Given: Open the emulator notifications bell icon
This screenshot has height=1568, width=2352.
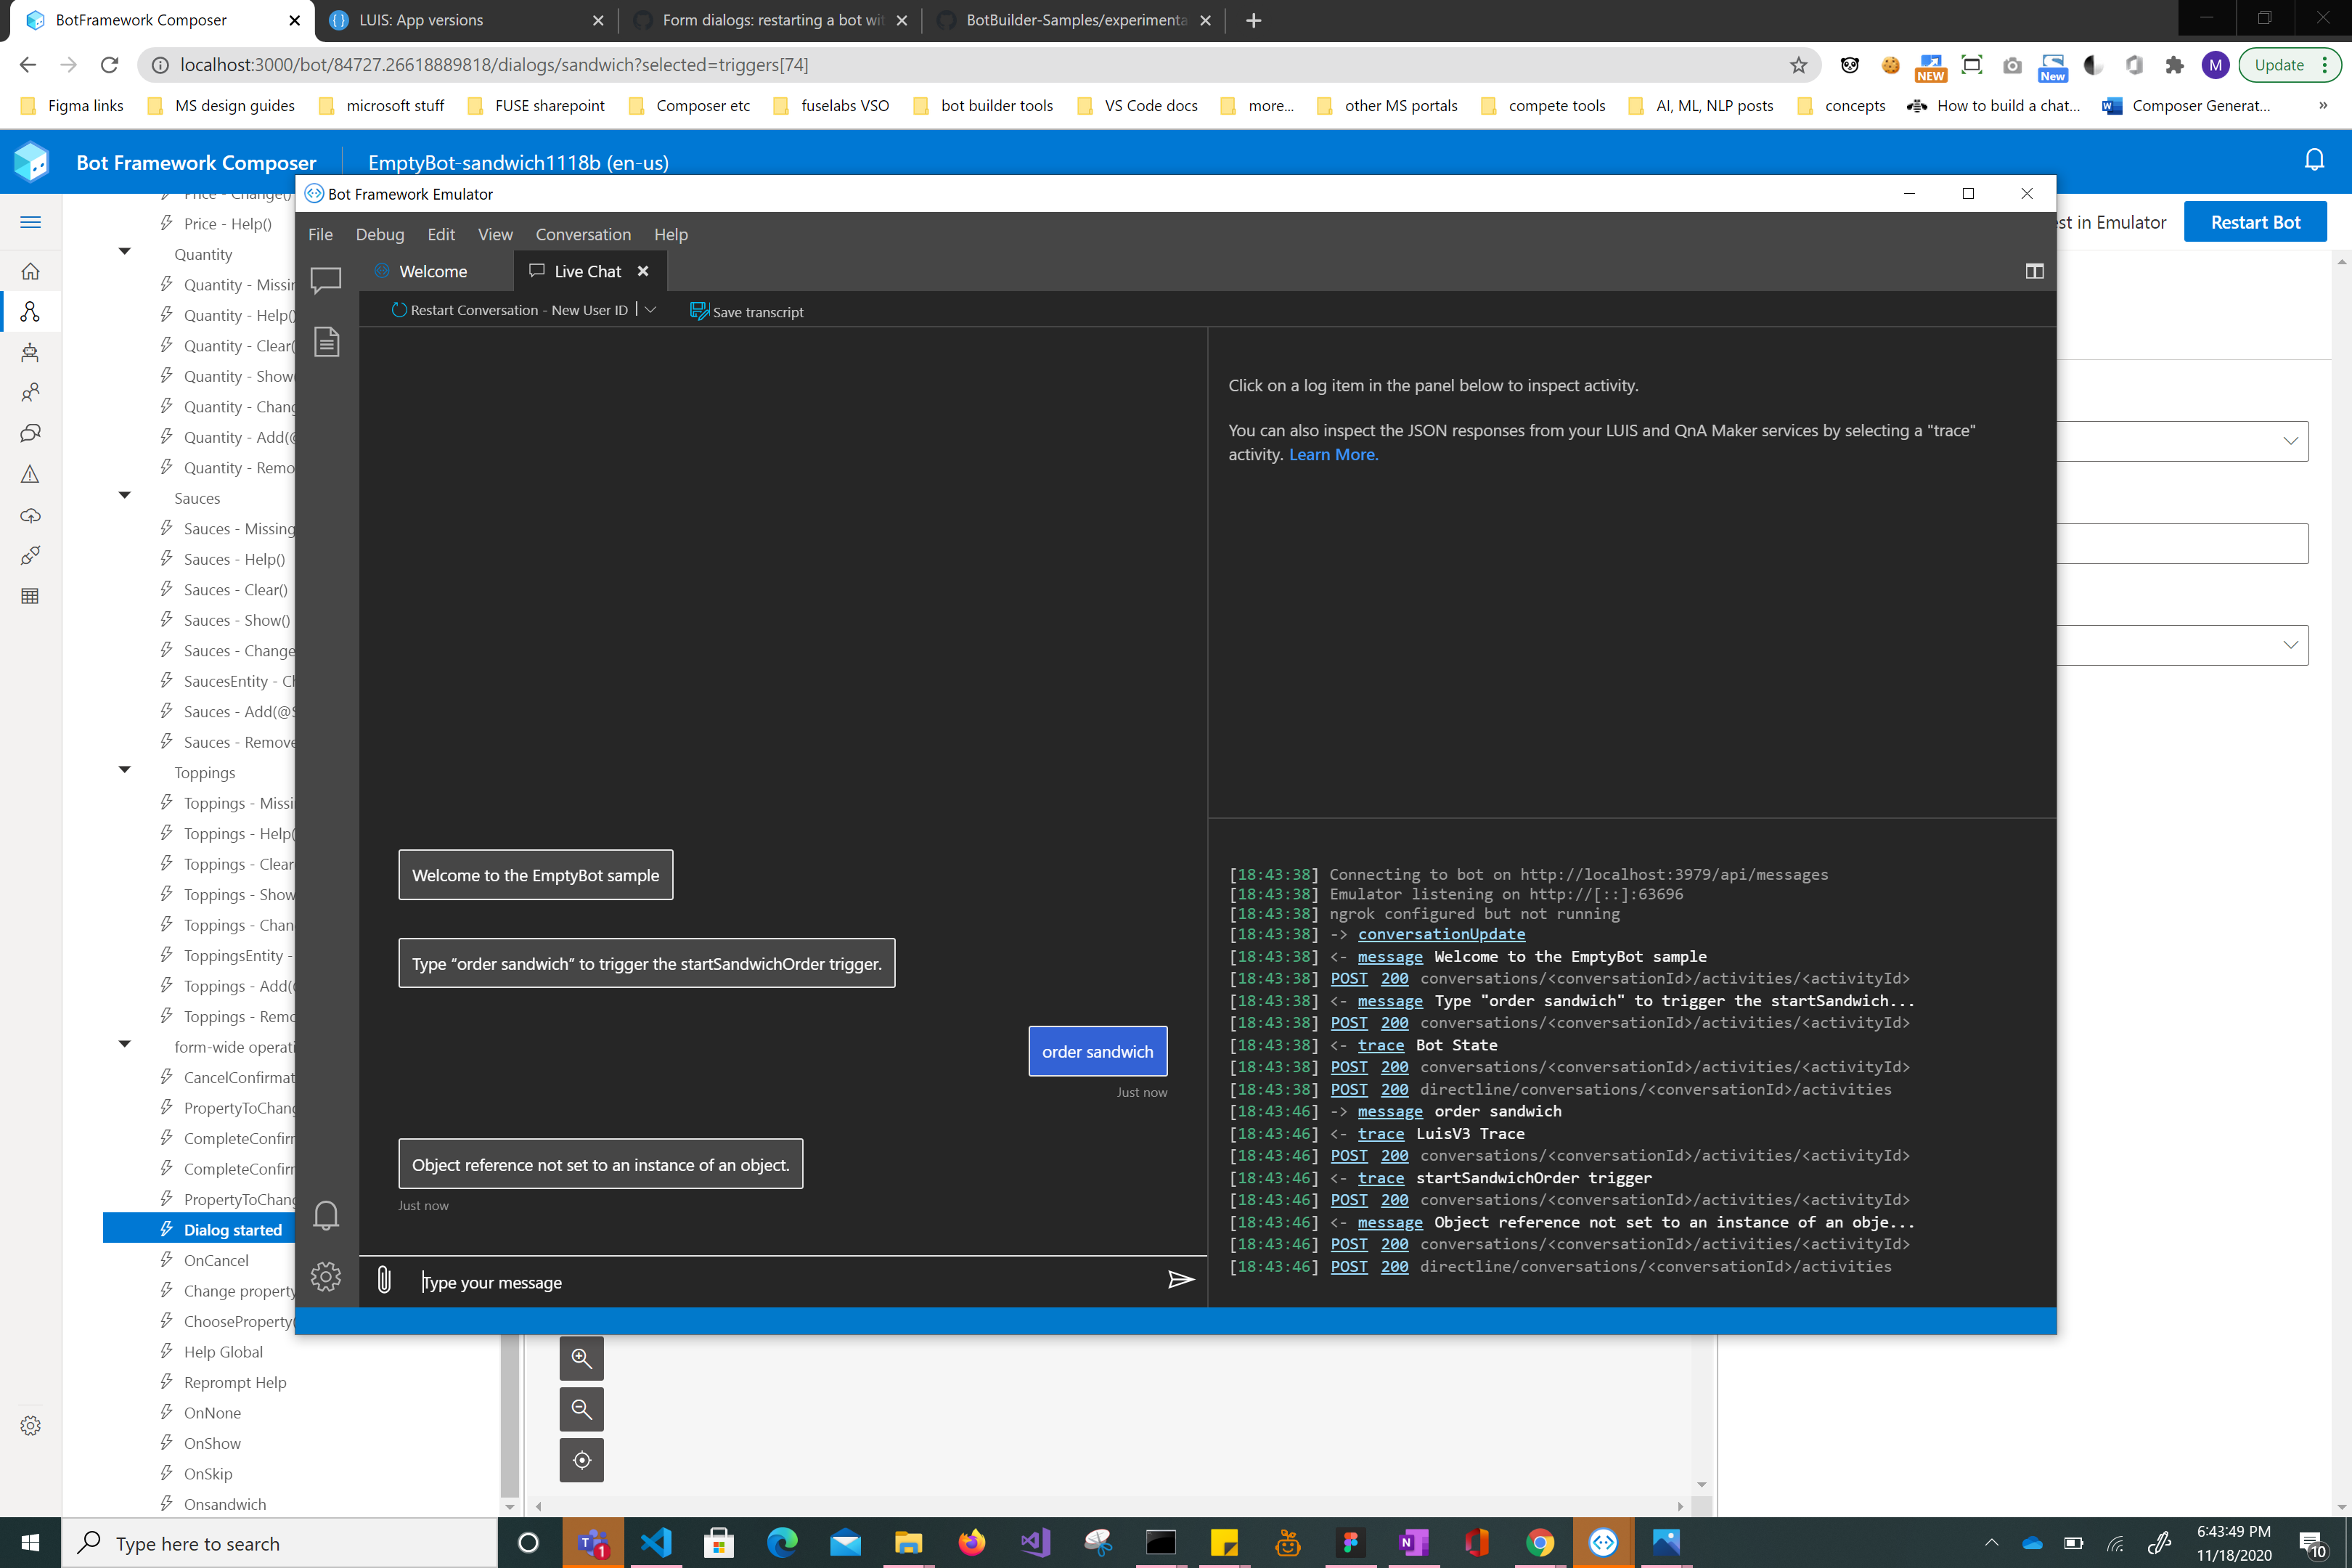Looking at the screenshot, I should 326,1215.
